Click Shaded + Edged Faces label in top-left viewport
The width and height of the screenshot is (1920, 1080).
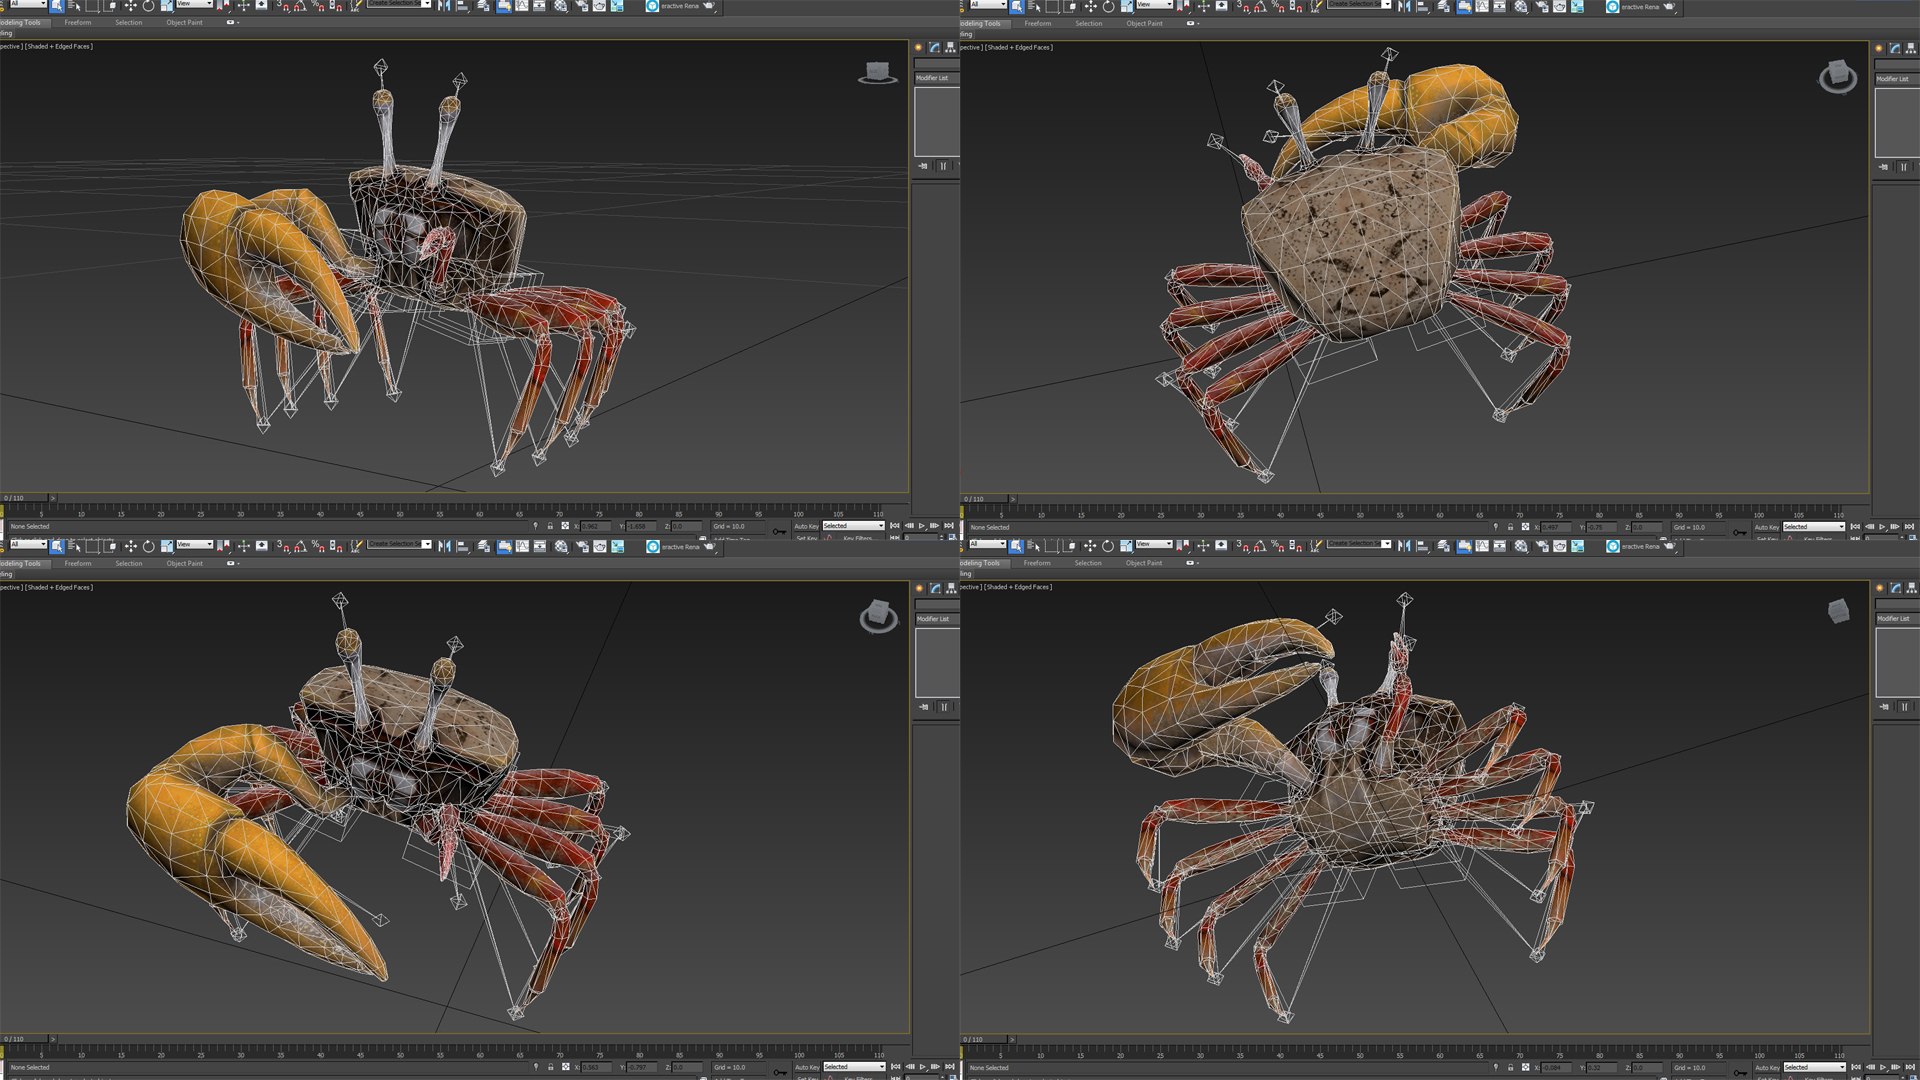(59, 46)
